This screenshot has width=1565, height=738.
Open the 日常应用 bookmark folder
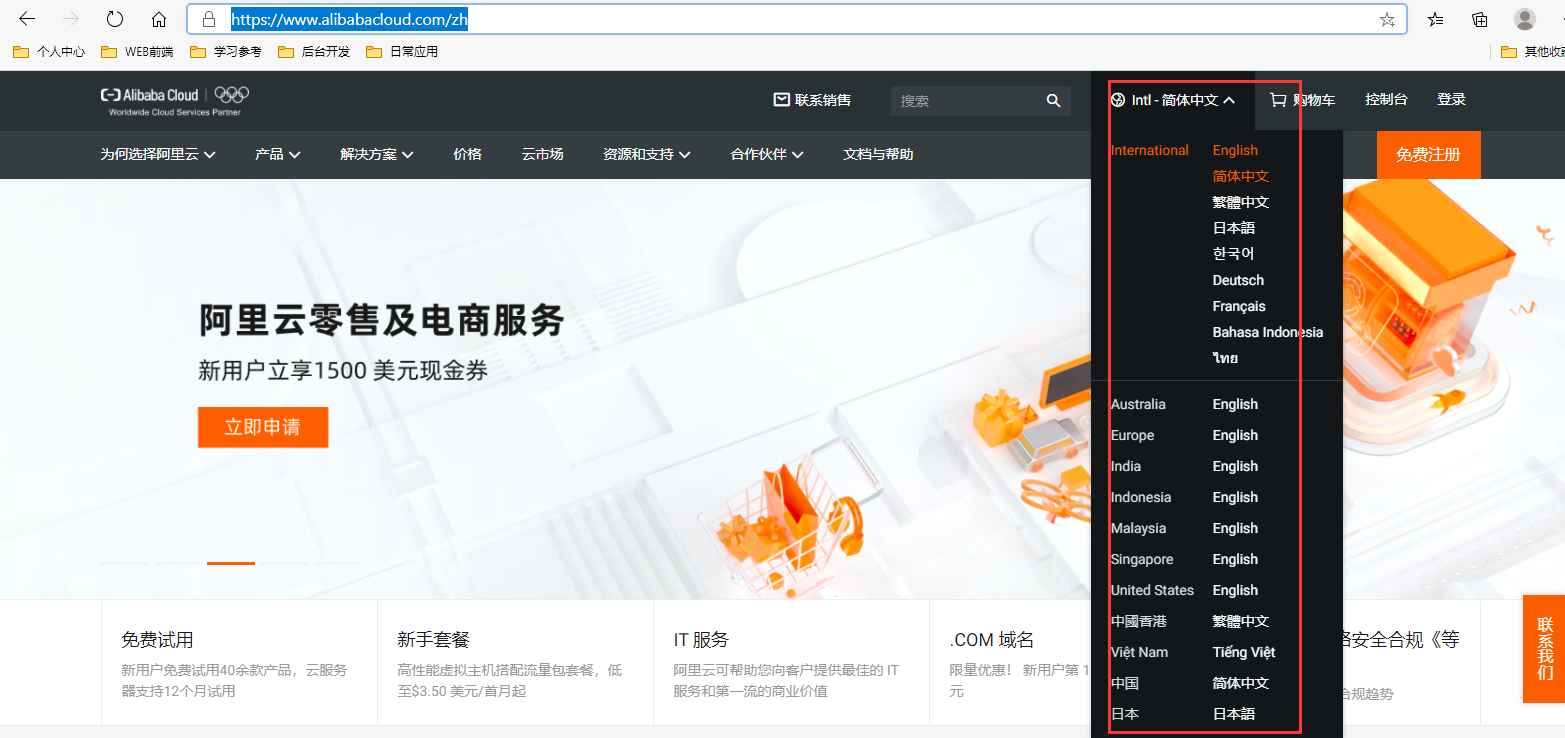401,51
